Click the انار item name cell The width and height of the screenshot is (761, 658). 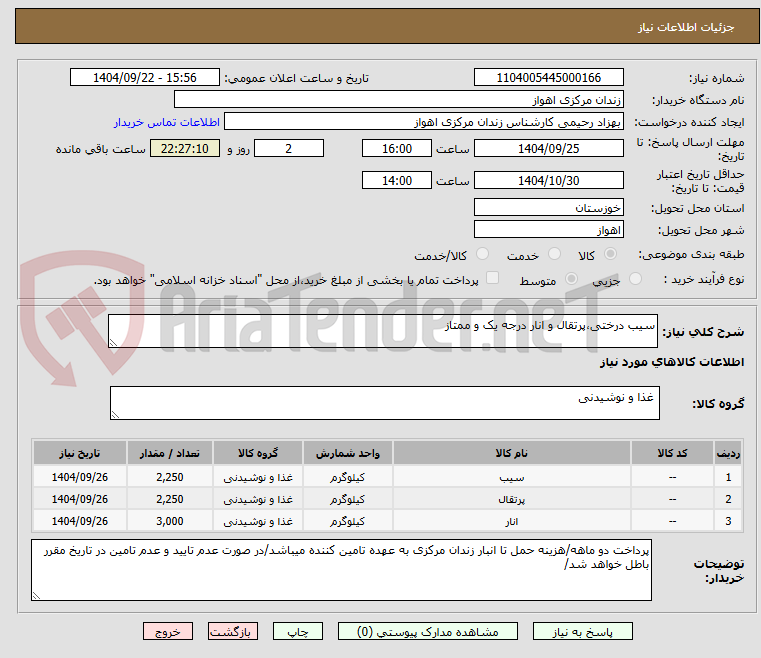click(x=512, y=521)
